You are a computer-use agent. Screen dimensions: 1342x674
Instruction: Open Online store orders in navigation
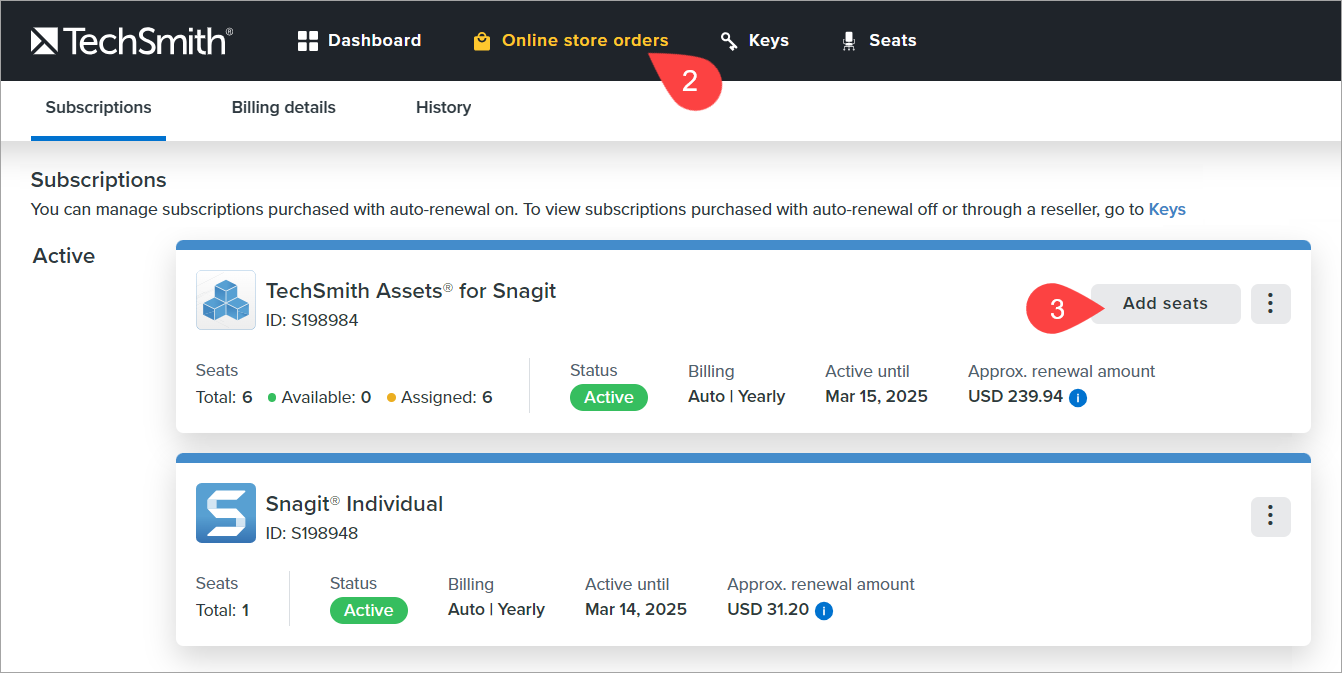(571, 41)
